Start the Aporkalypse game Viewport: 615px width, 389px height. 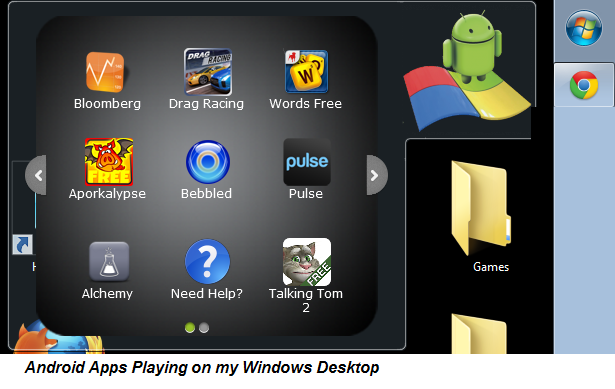coord(109,162)
